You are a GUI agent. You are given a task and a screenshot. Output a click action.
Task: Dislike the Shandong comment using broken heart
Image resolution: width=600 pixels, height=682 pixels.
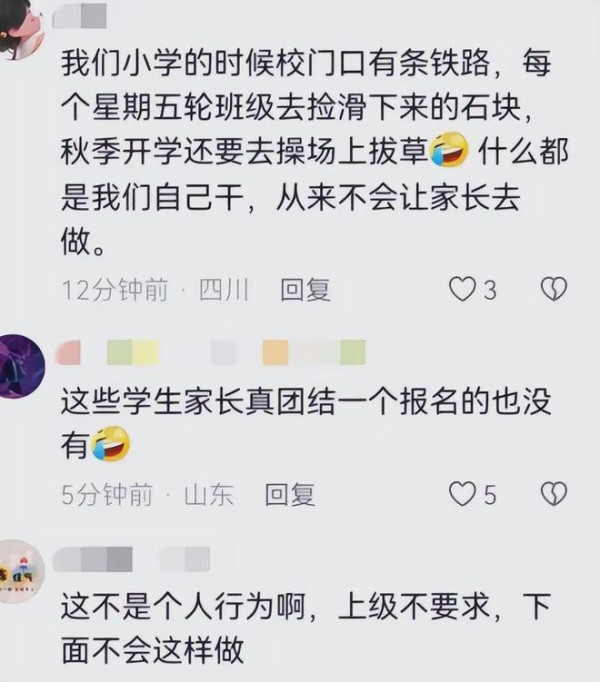pos(553,494)
